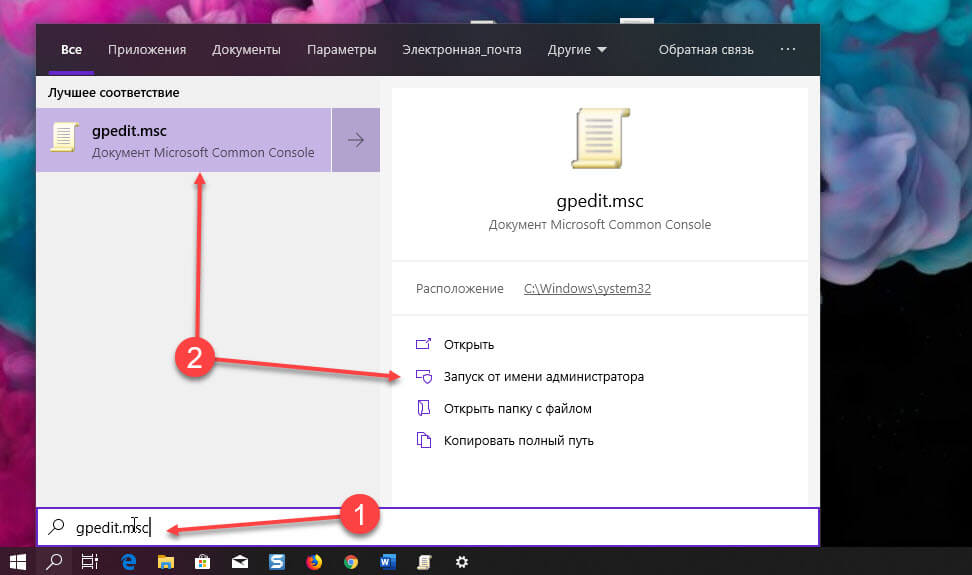
Task: Click Обратная связь
Action: pos(706,50)
